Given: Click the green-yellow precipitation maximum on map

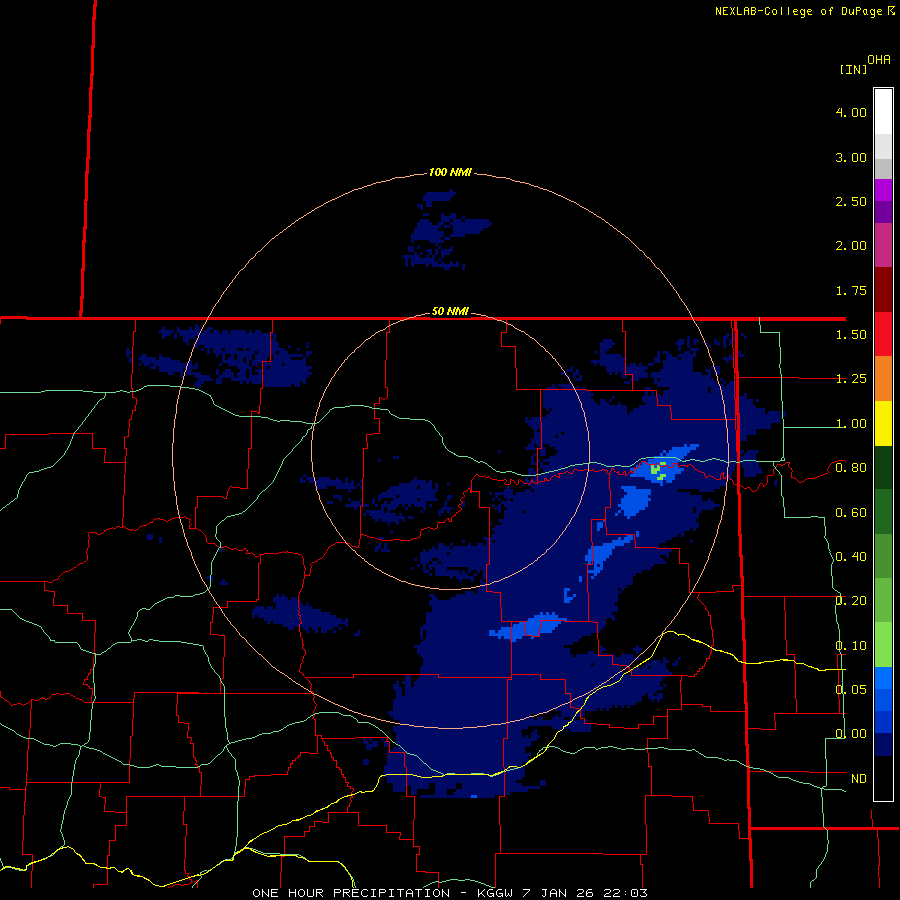Looking at the screenshot, I should tap(658, 471).
